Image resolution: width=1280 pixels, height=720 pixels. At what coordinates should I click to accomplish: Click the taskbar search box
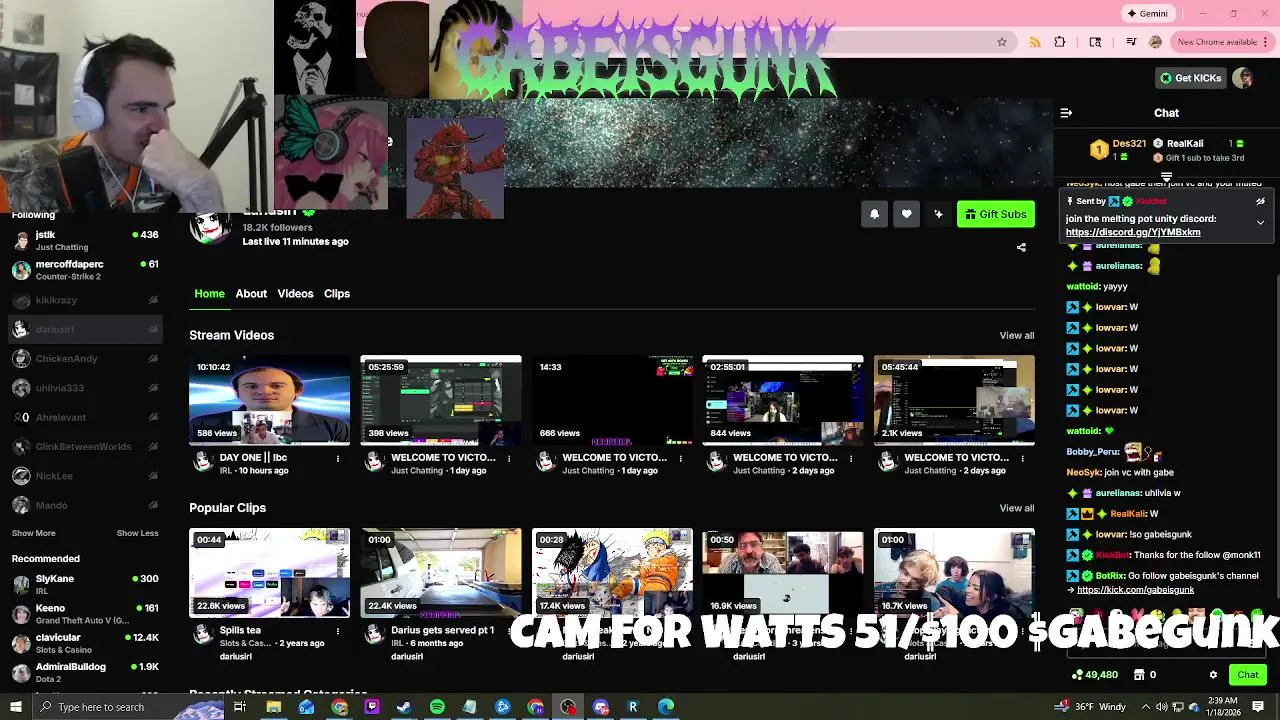(x=126, y=707)
